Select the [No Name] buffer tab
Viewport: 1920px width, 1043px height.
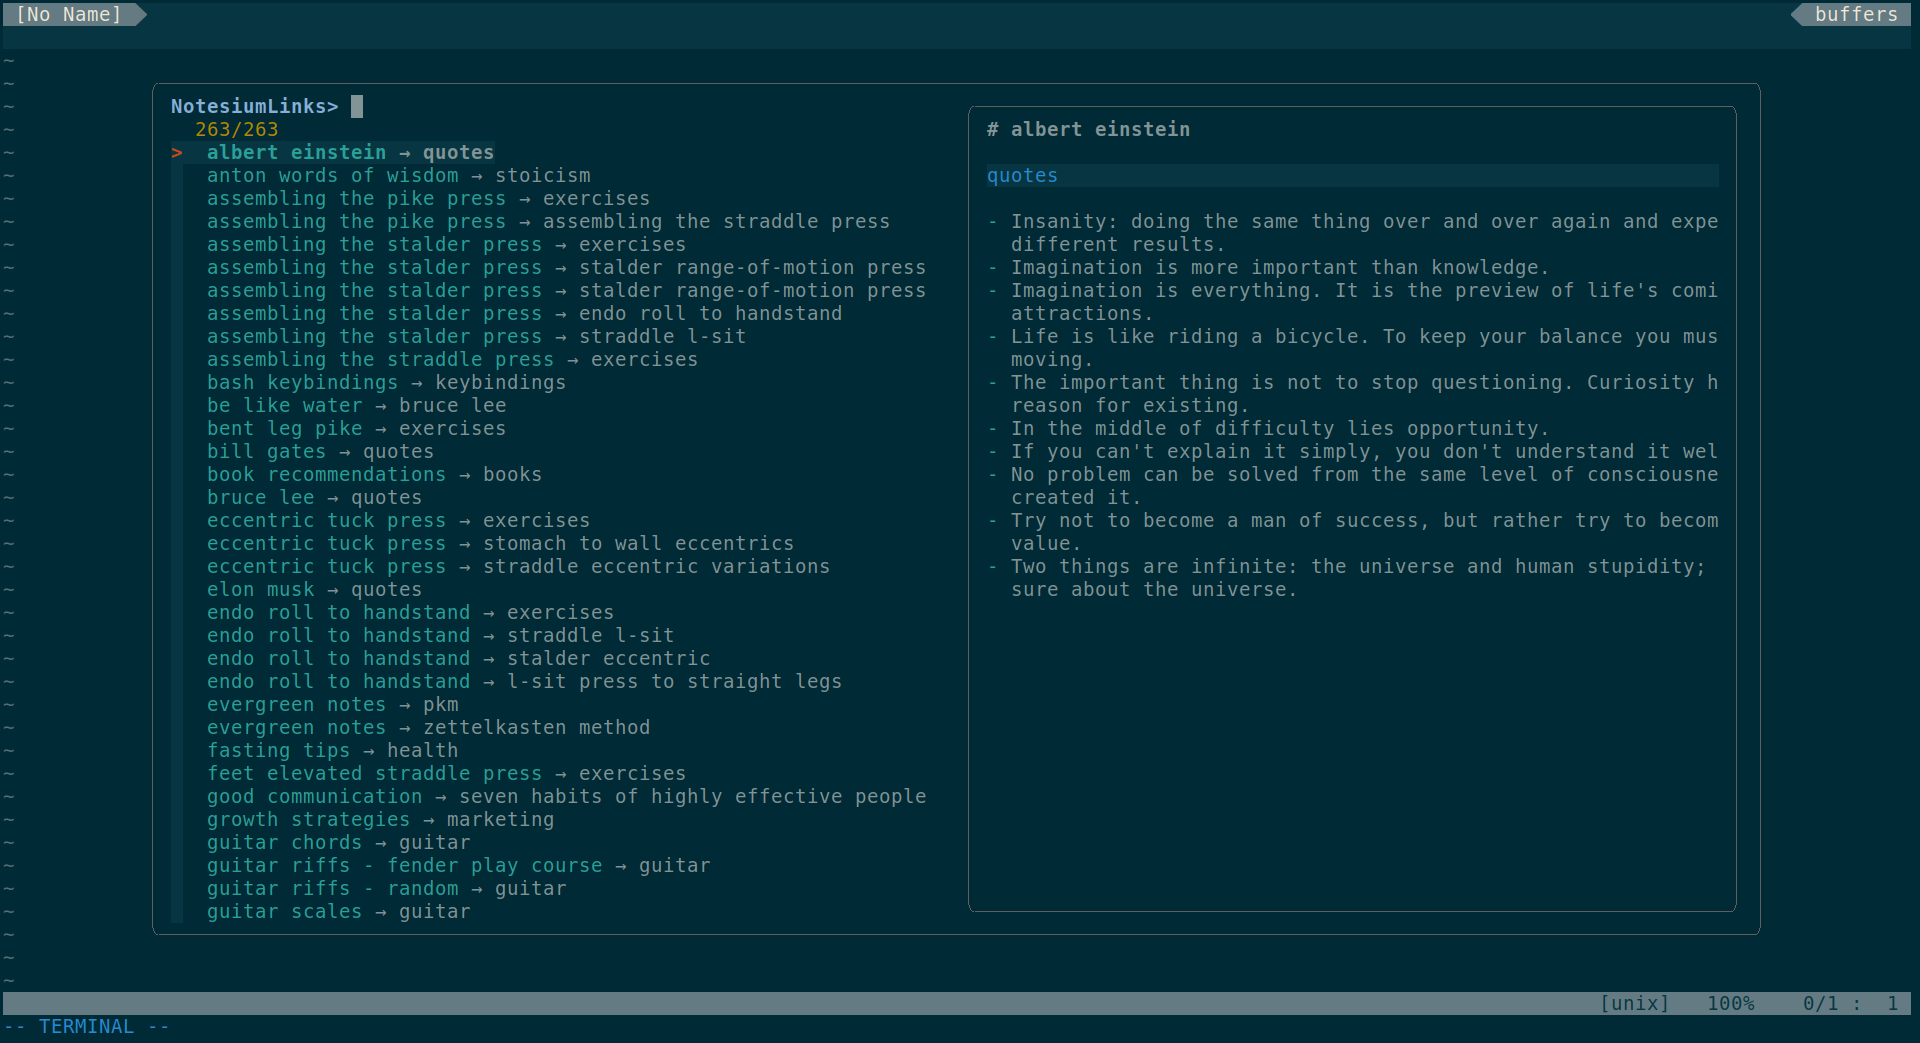coord(68,14)
